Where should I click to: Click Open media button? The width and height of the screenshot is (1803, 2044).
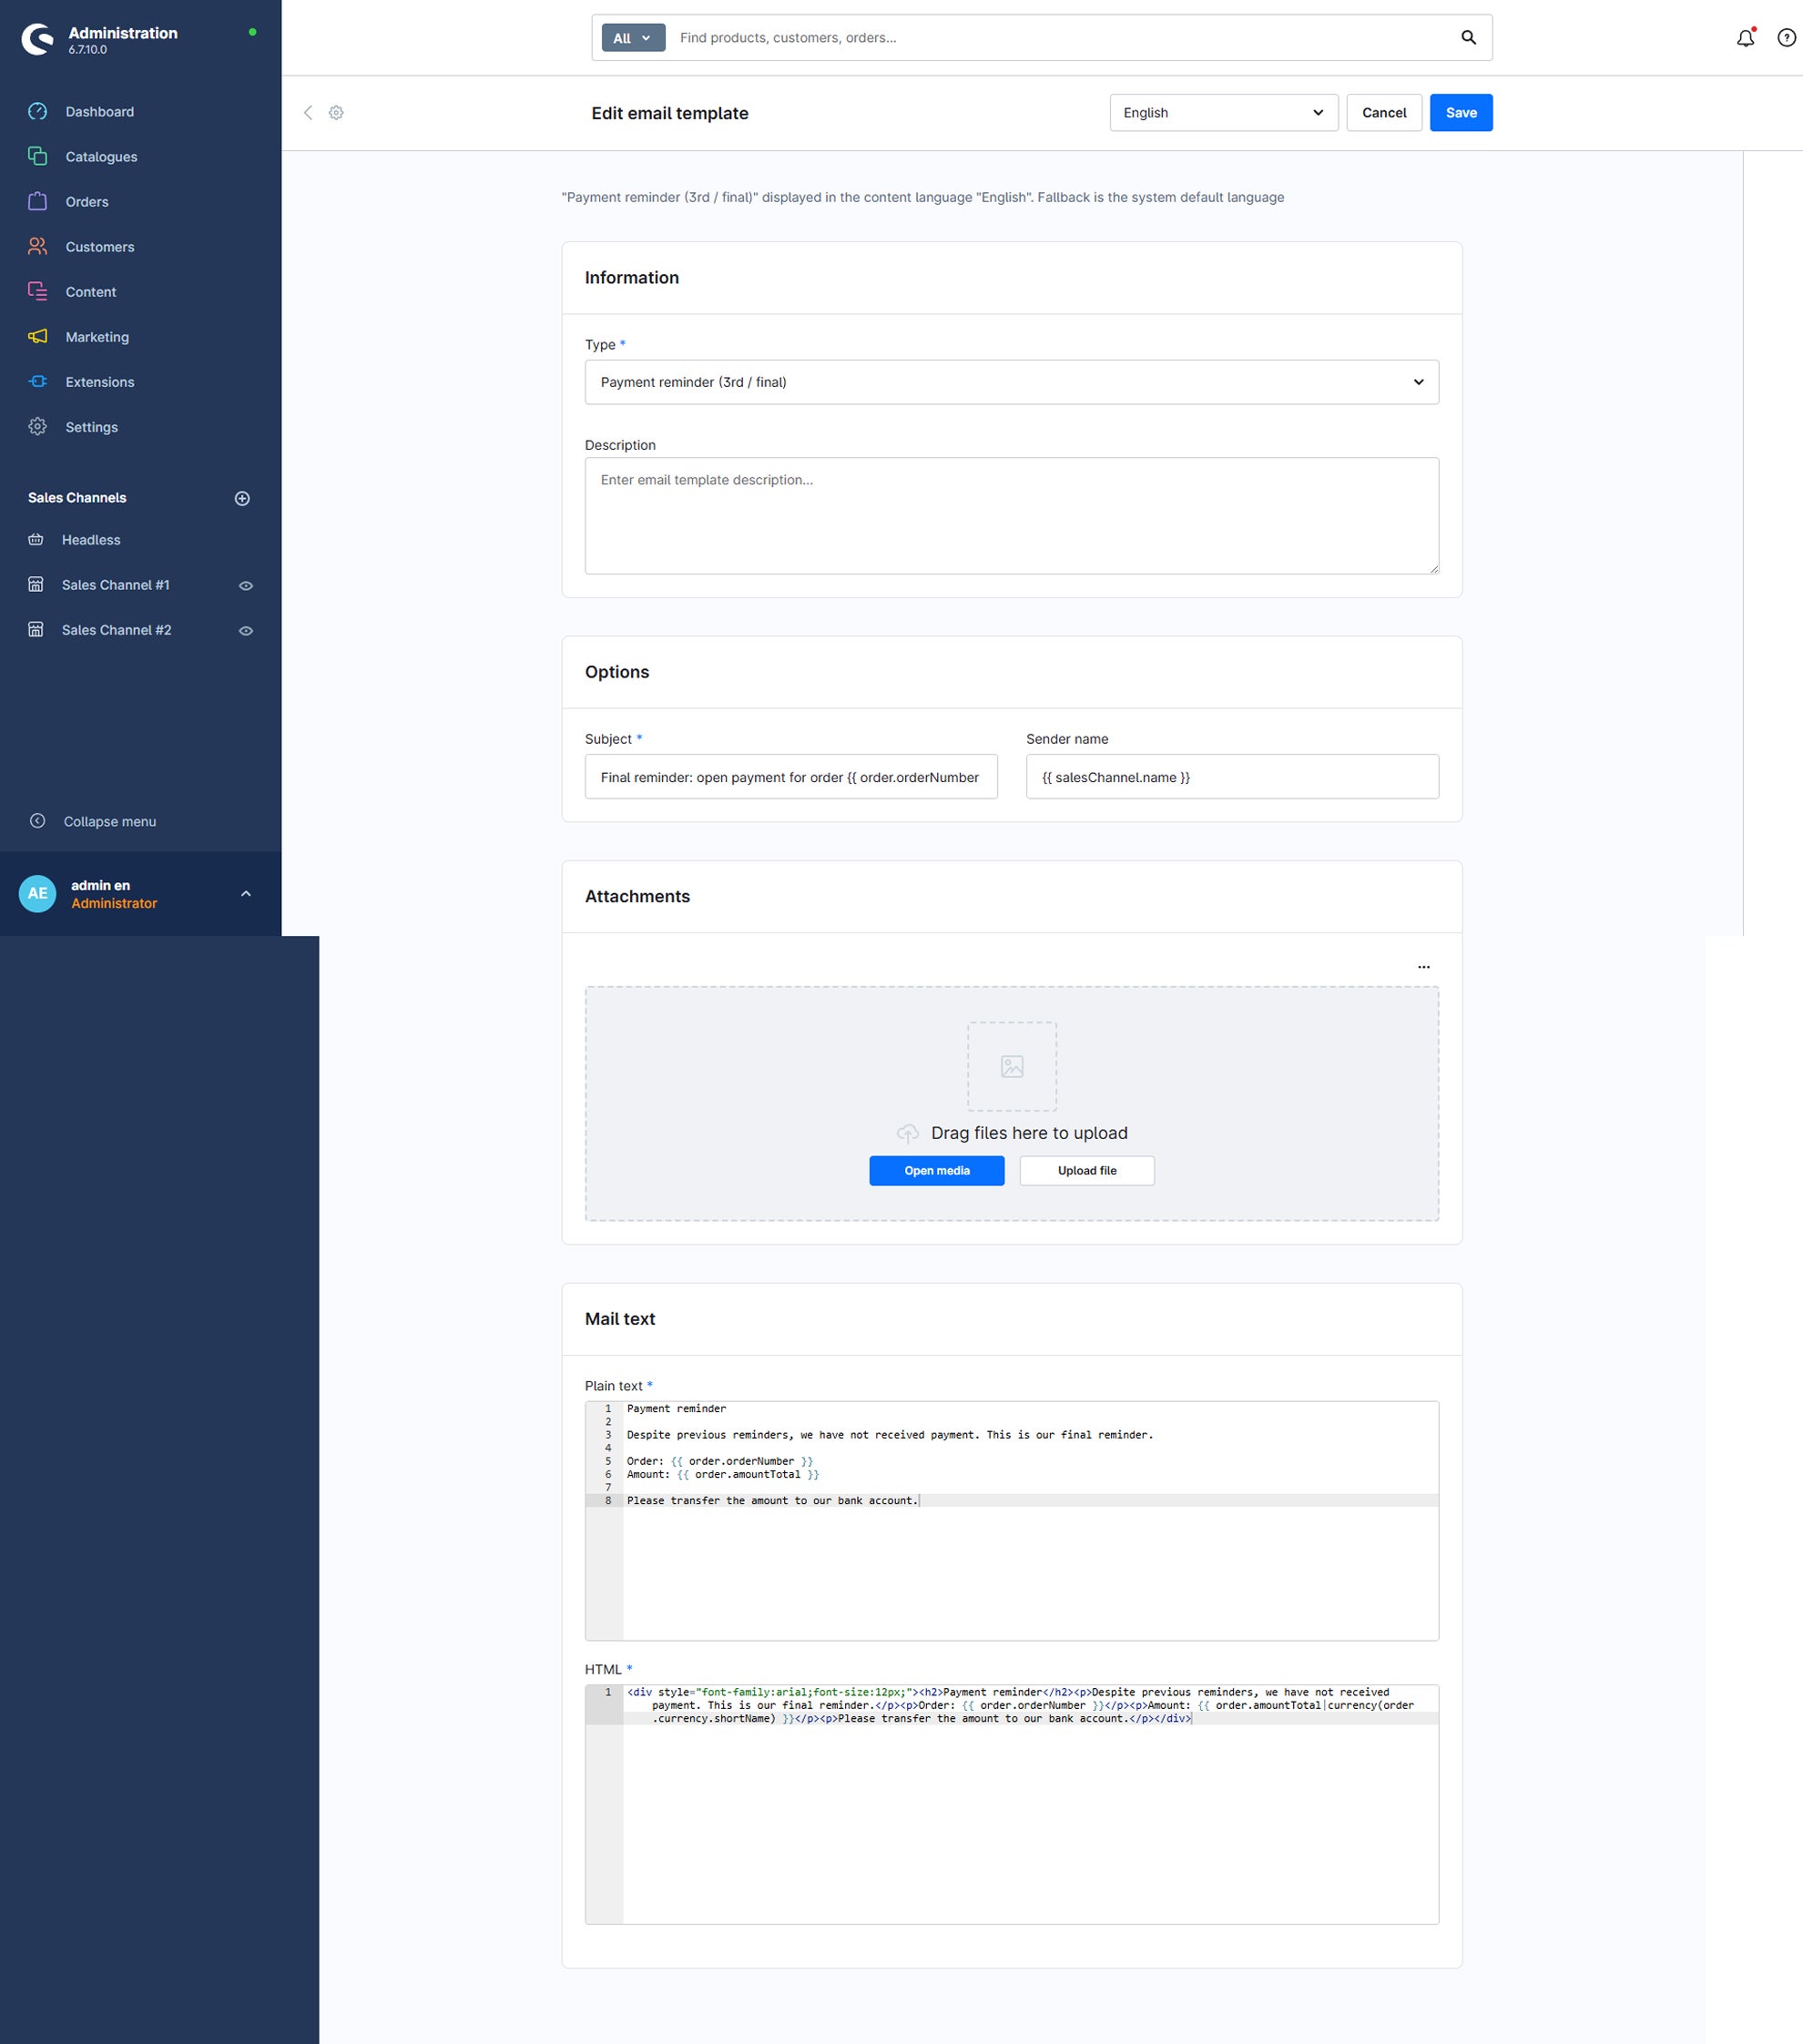tap(936, 1170)
